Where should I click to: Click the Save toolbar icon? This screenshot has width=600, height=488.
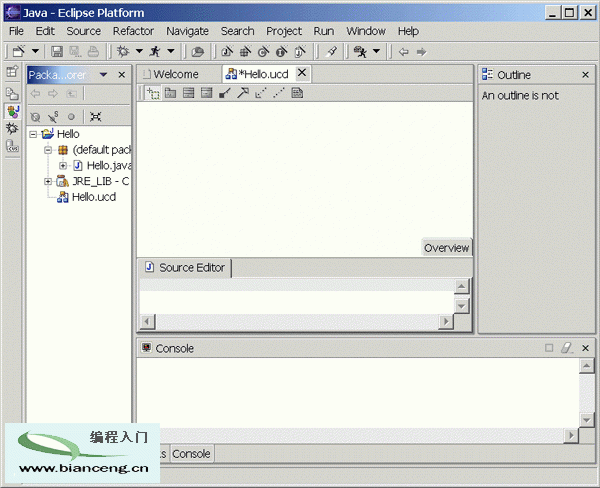[57, 51]
